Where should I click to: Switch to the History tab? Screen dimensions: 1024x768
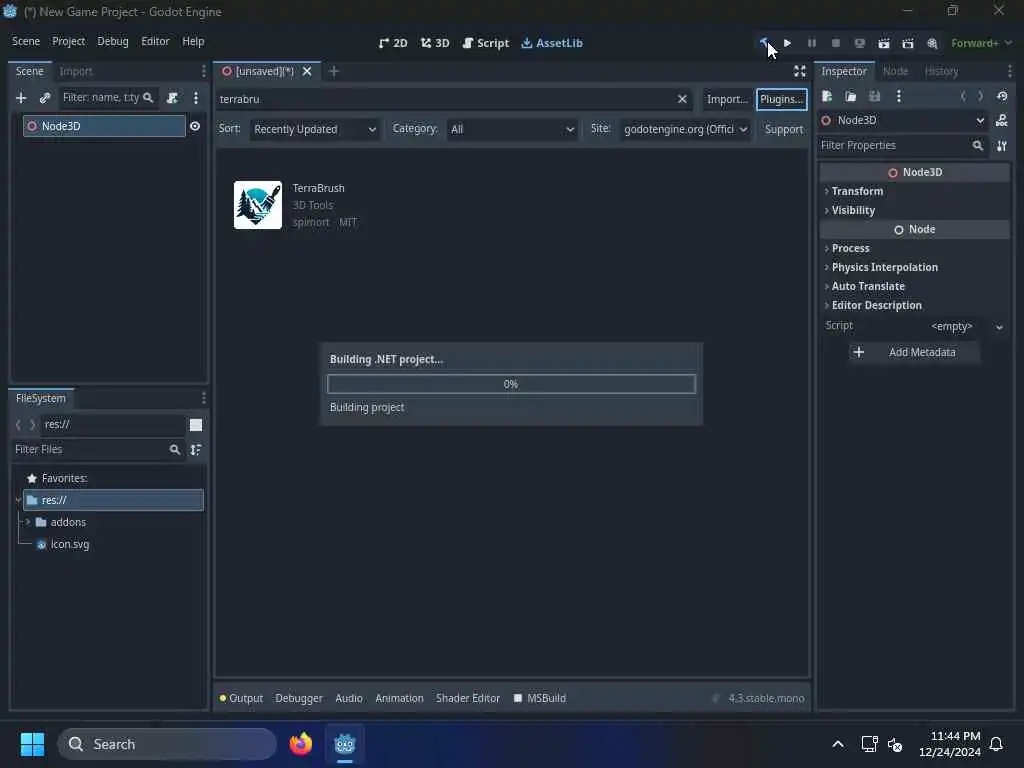(941, 71)
